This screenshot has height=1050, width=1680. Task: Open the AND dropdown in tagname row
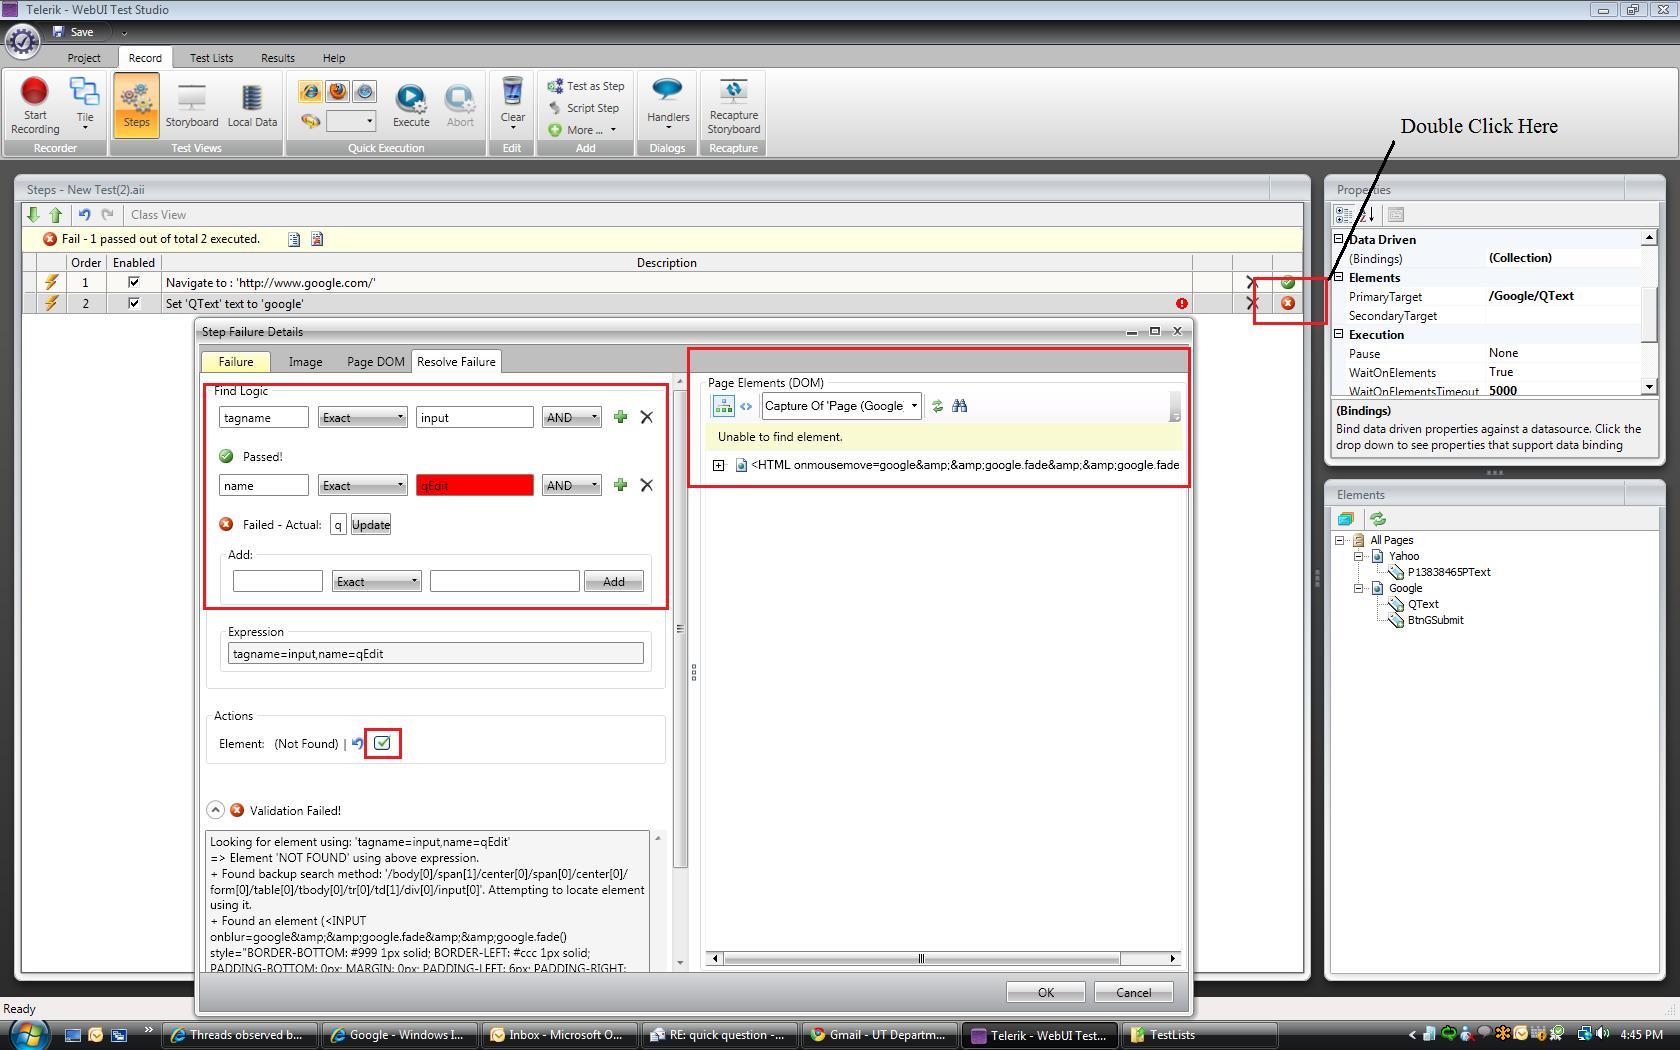[x=571, y=417]
